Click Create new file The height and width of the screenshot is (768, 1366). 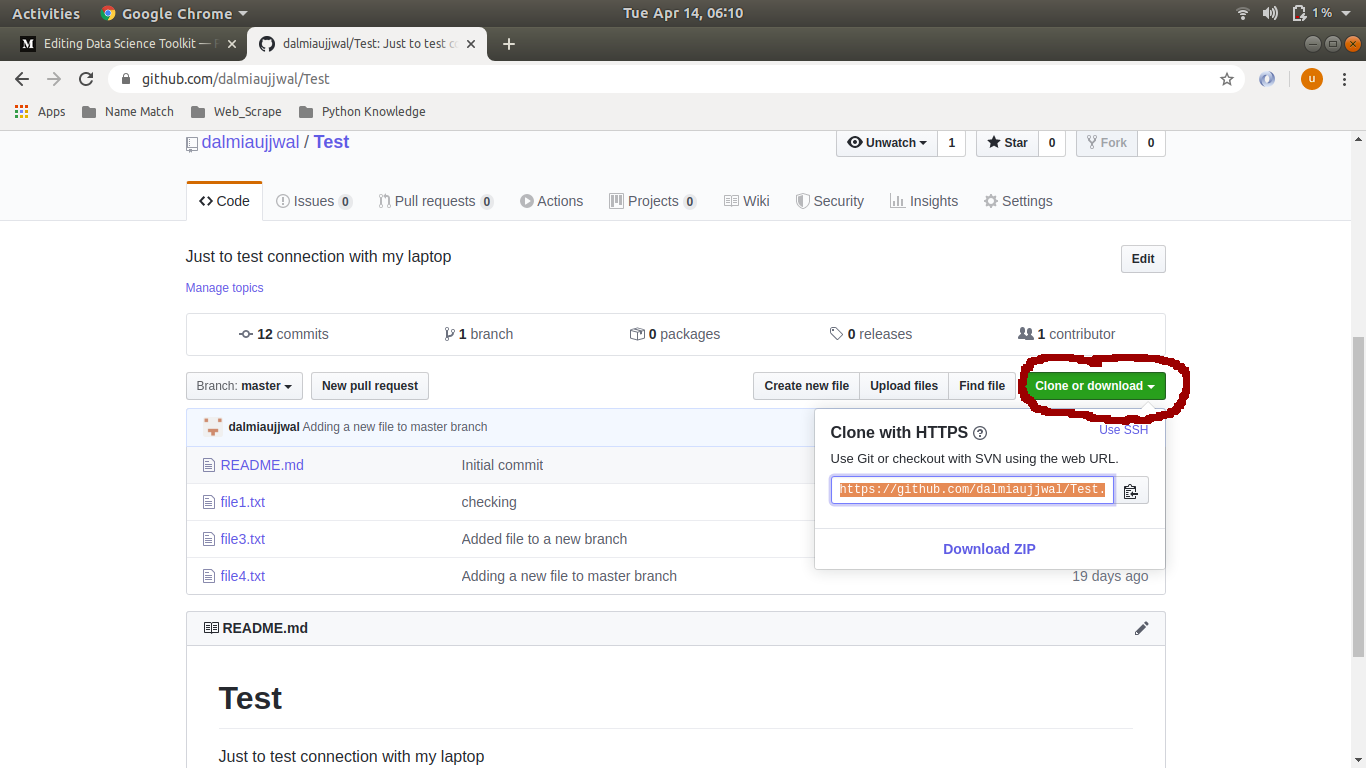click(x=807, y=386)
